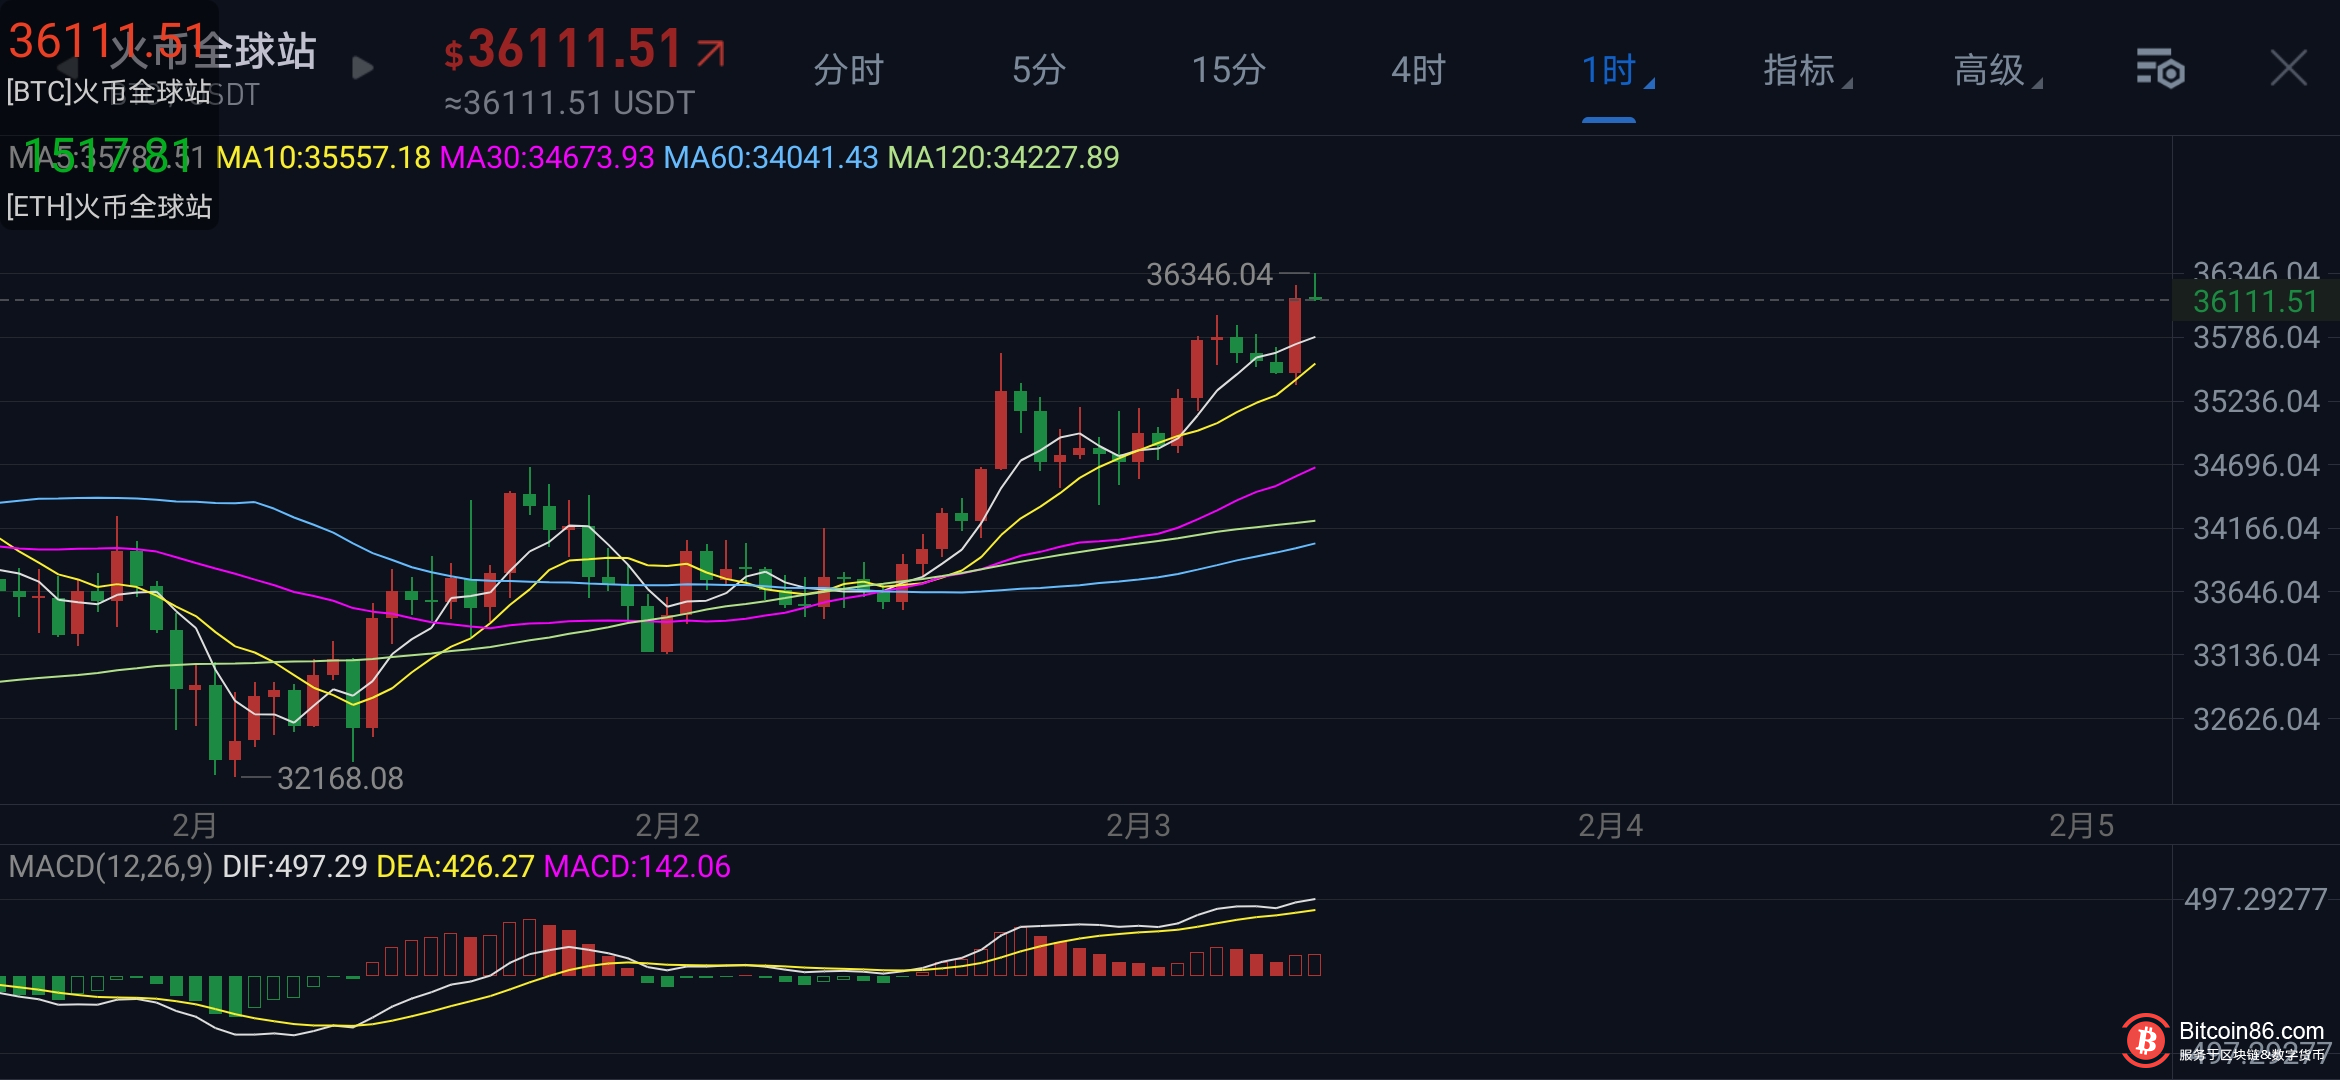
Task: Select the 15分 interval tab
Action: point(1228,71)
